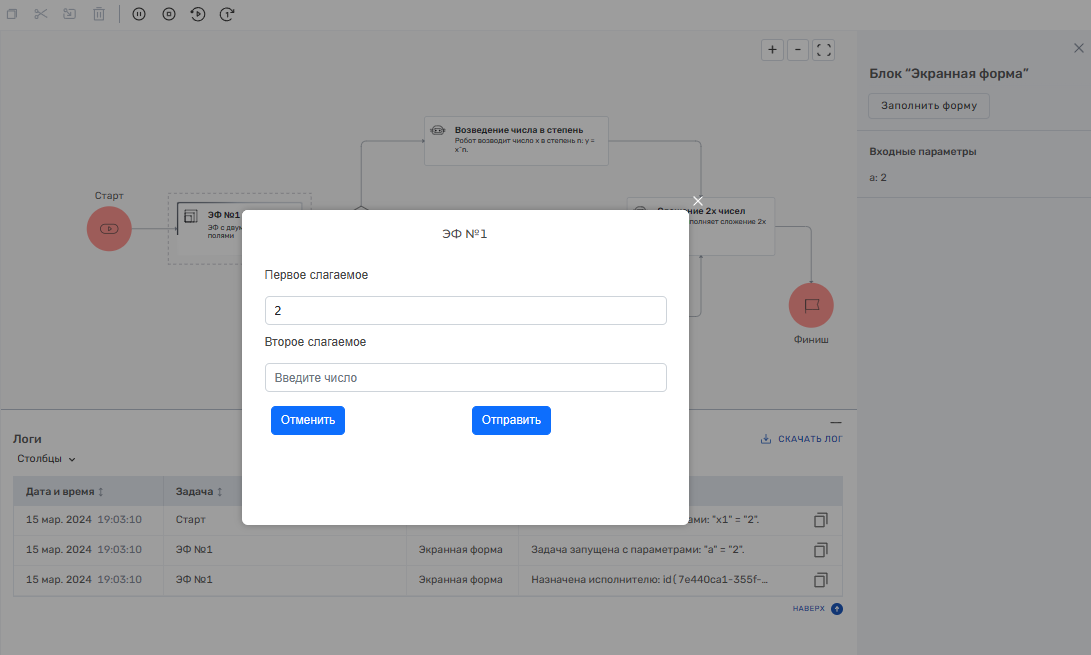Collapse the logs panel with the minus icon

click(x=836, y=423)
